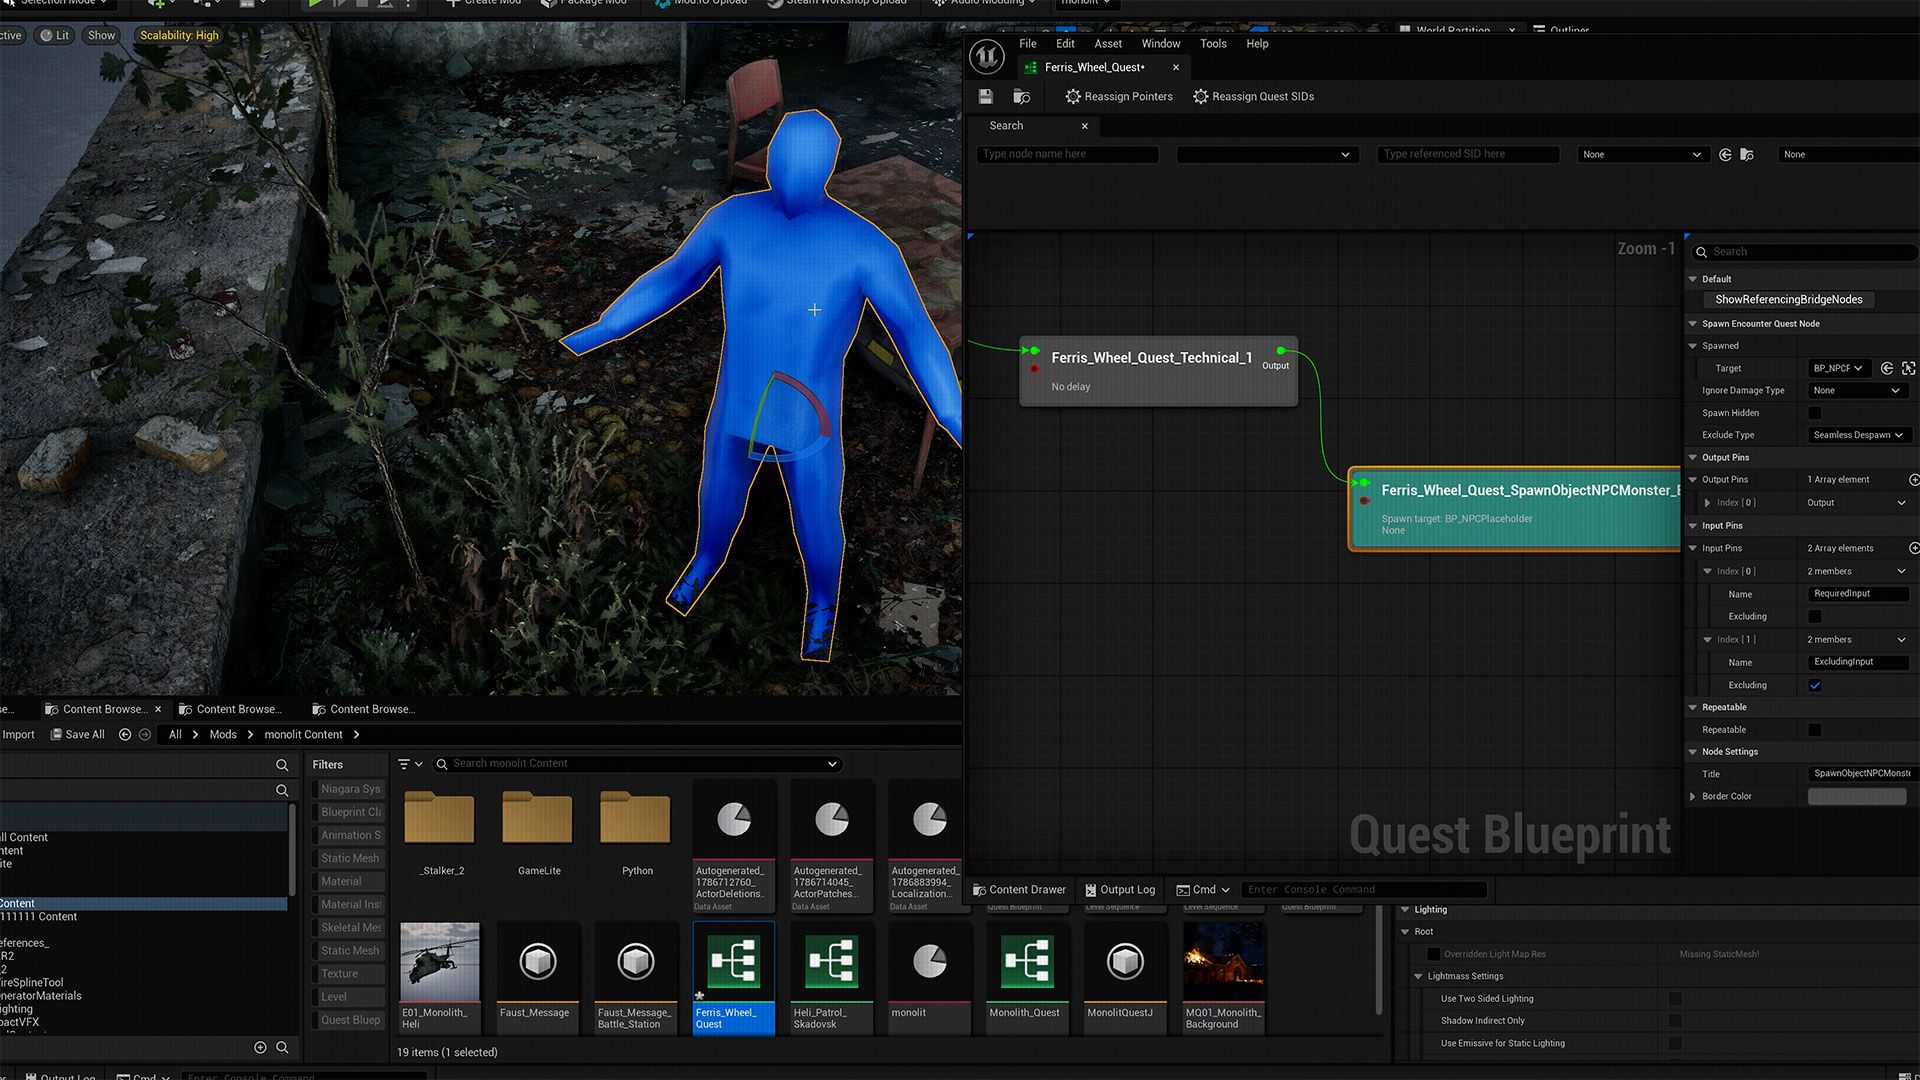Click the add element icon for Output Pins
Viewport: 1920px width, 1080px height.
coord(1913,480)
